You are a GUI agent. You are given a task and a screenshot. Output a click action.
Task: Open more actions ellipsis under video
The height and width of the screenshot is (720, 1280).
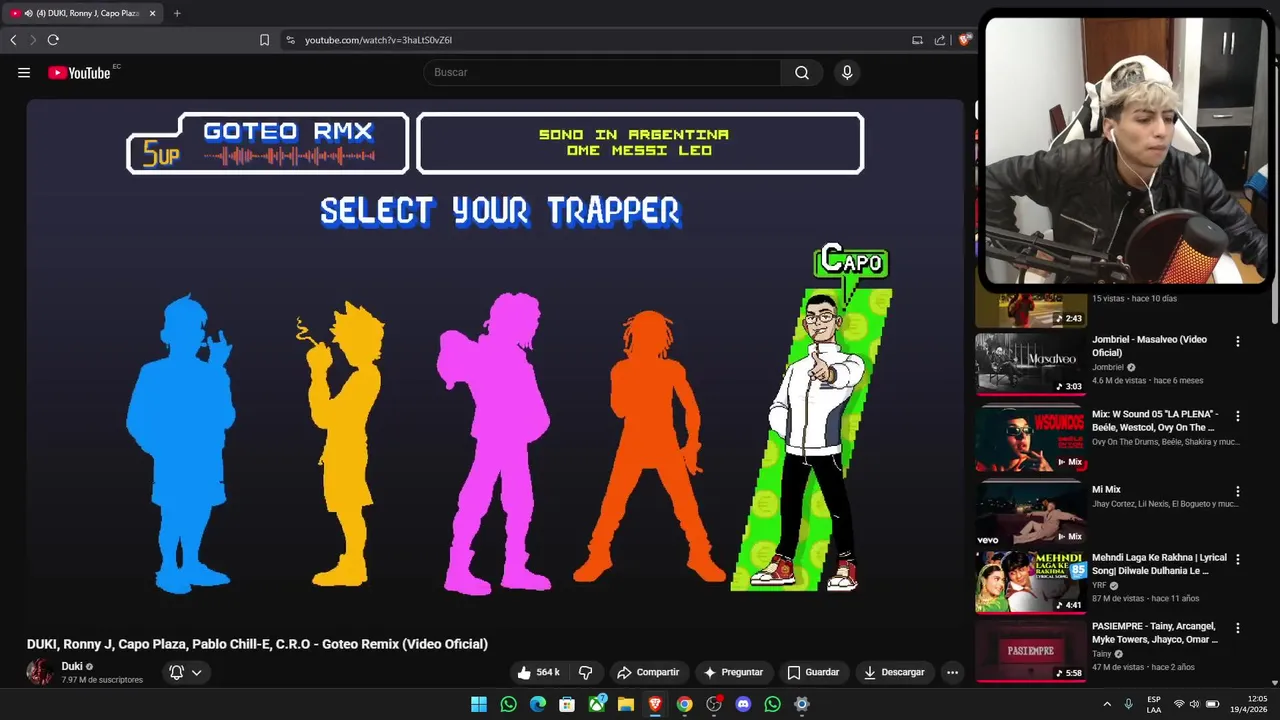click(952, 672)
